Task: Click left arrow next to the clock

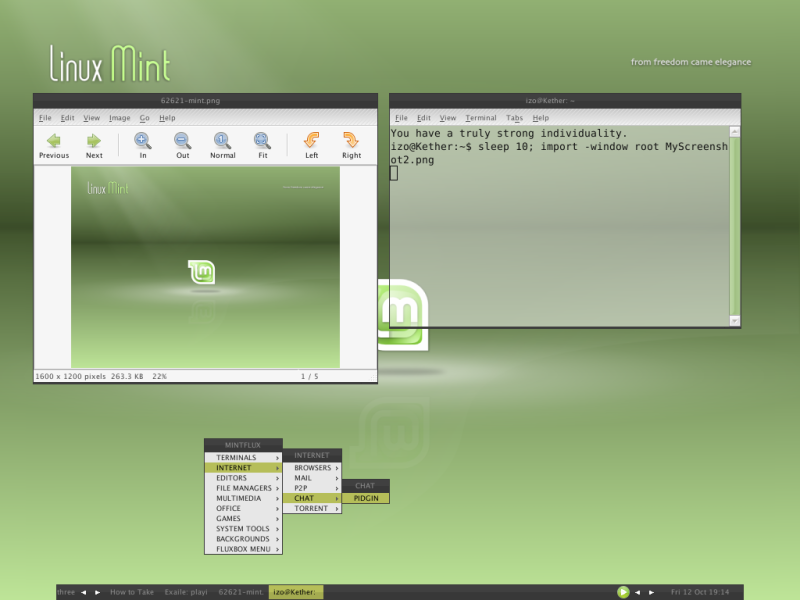Action: pyautogui.click(x=637, y=592)
